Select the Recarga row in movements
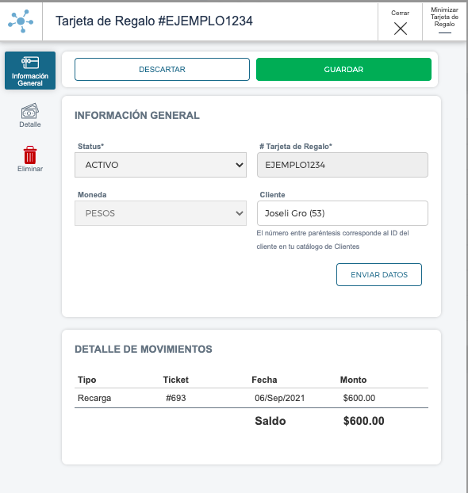The width and height of the screenshot is (468, 493). (251, 398)
